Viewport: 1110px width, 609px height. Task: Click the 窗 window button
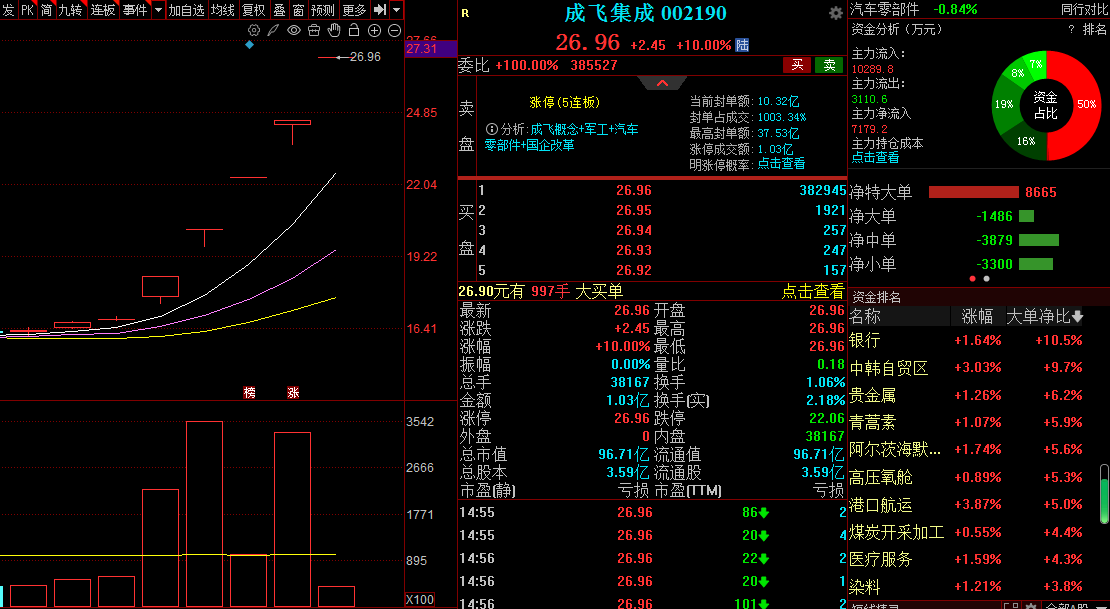click(x=298, y=10)
